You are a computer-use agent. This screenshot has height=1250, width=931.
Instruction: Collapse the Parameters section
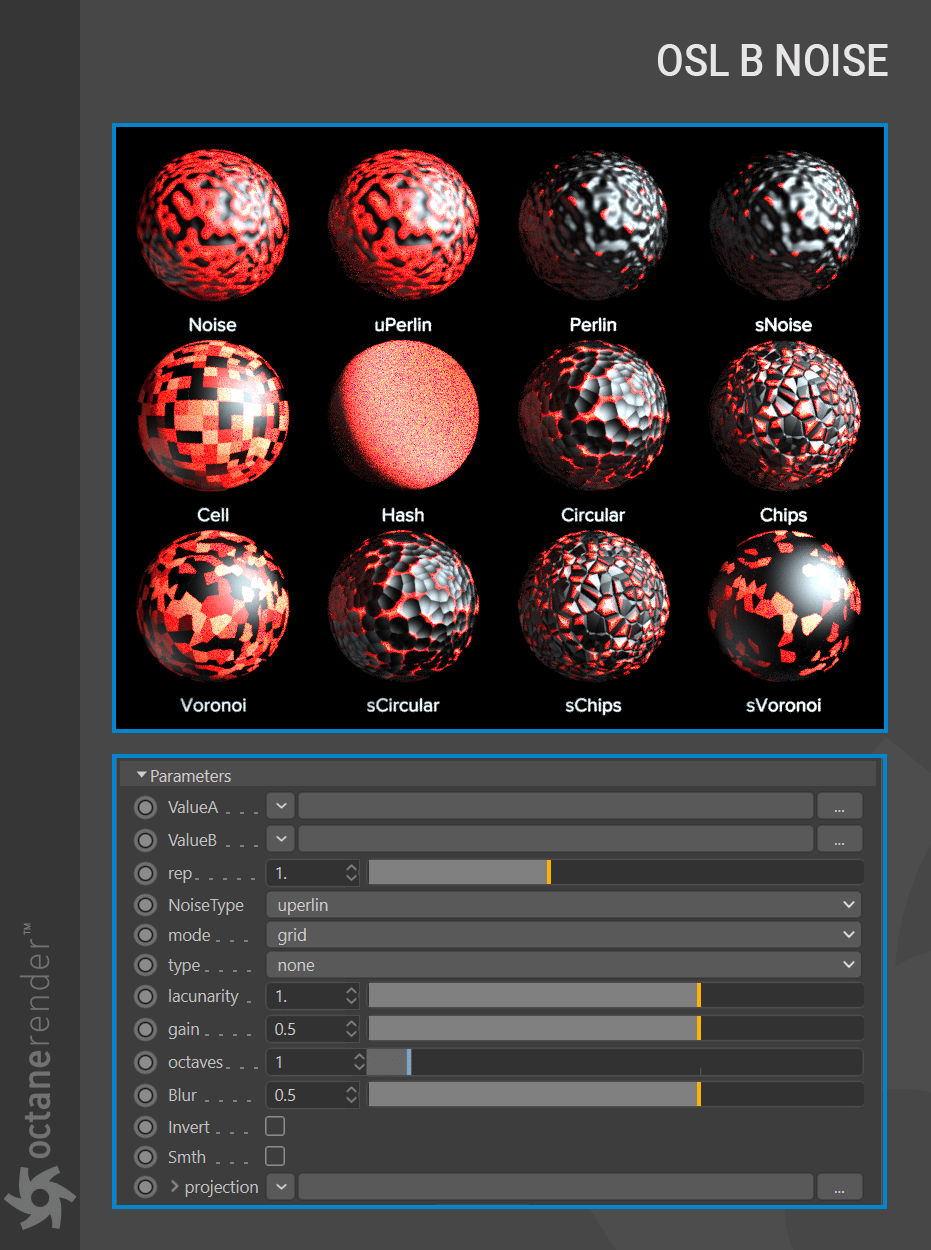141,775
